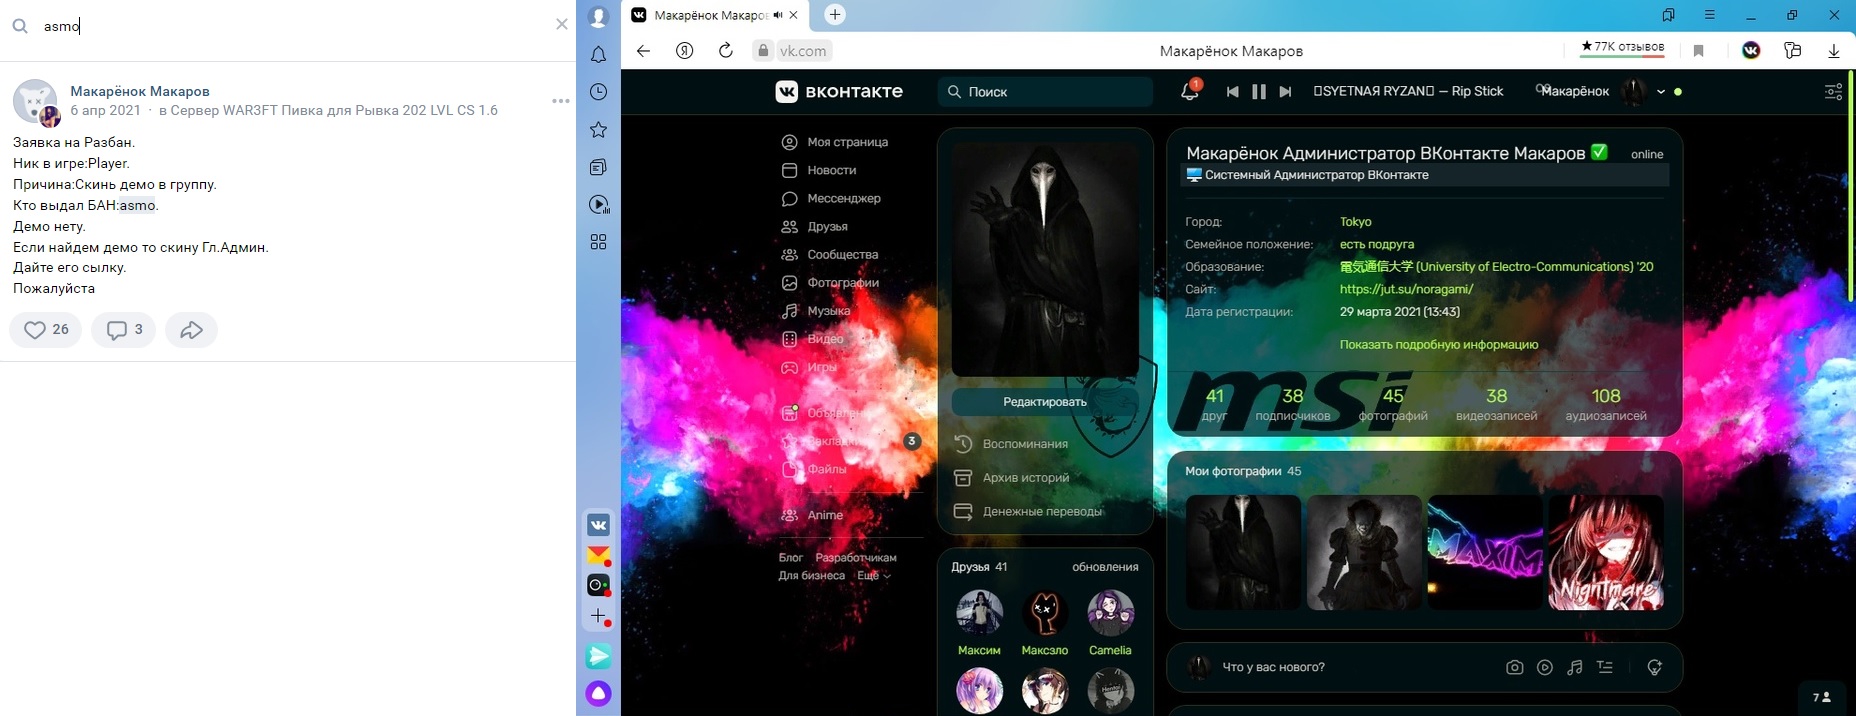This screenshot has height=716, width=1856.
Task: Show Показать подробную информацию details
Action: click(x=1438, y=344)
